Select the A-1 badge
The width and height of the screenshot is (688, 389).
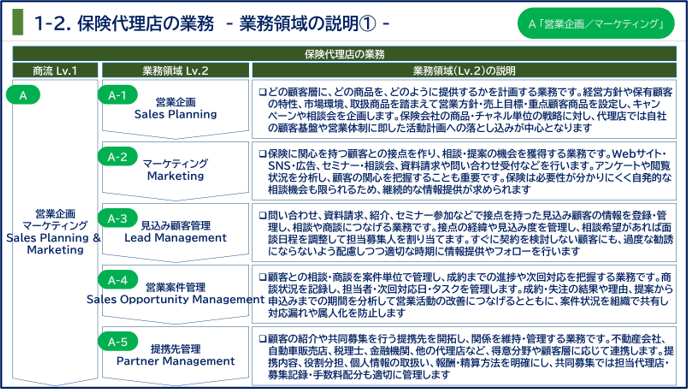click(x=117, y=95)
